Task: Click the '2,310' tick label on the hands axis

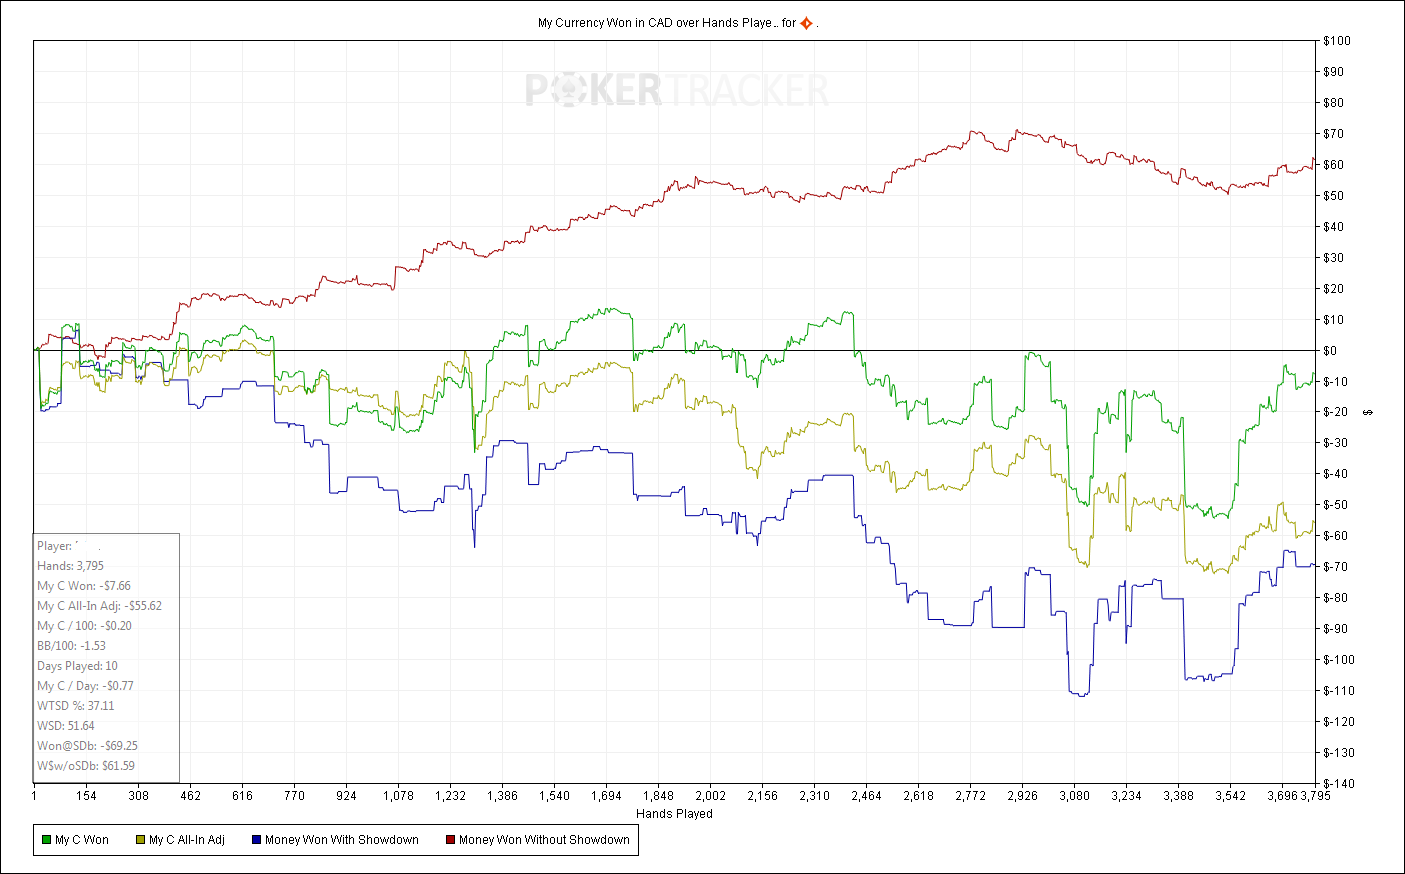Action: [814, 796]
